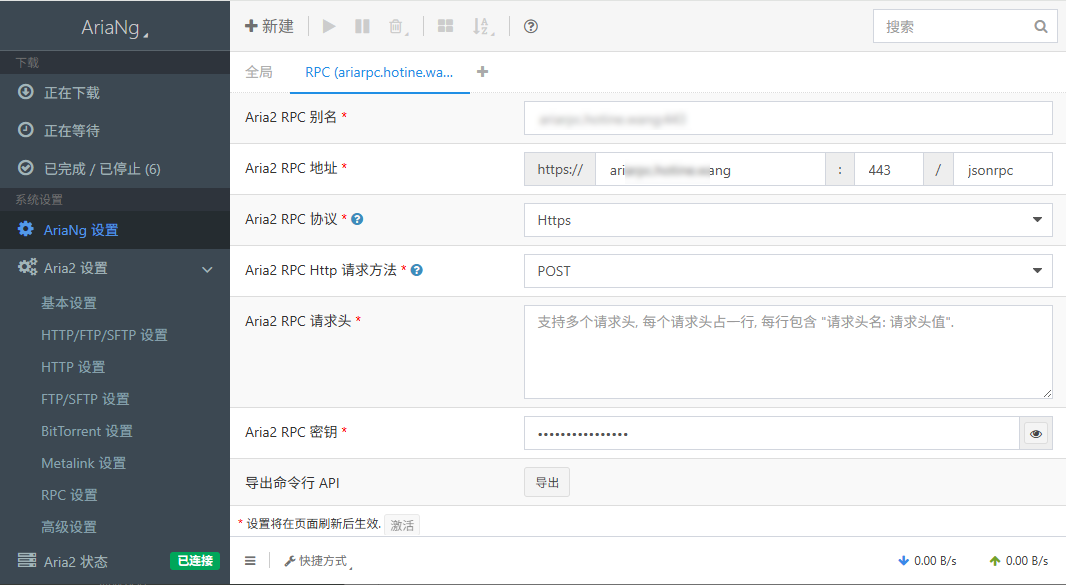Click the RPC alias input field
This screenshot has width=1066, height=585.
click(788, 118)
